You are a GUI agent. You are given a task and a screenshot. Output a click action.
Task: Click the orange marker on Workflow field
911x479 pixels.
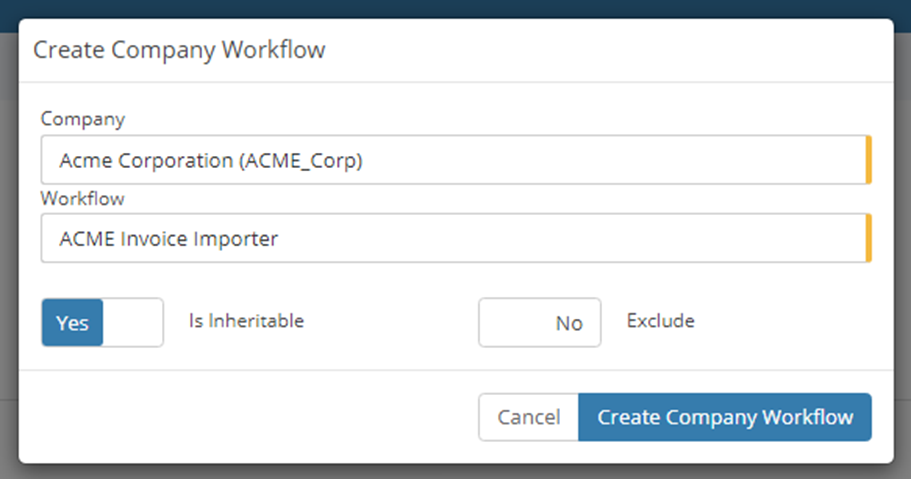click(x=869, y=238)
